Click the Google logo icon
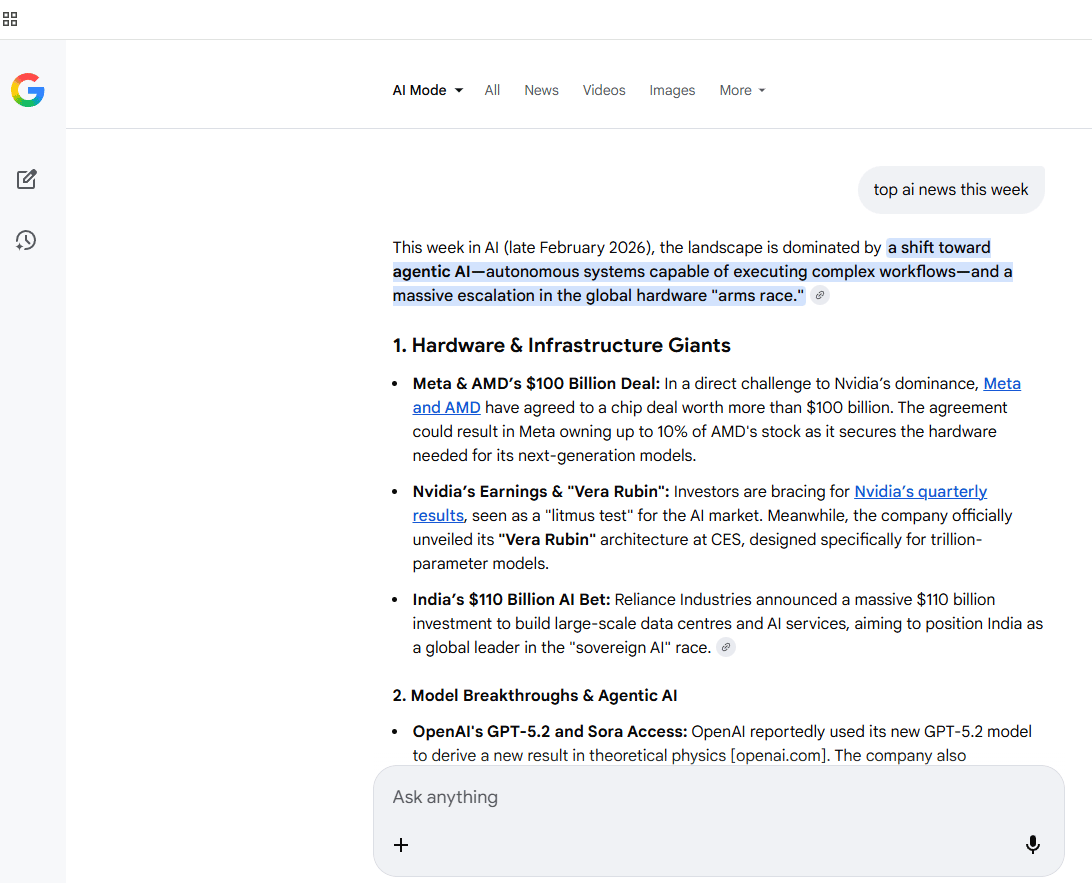The width and height of the screenshot is (1092, 883). pos(28,90)
